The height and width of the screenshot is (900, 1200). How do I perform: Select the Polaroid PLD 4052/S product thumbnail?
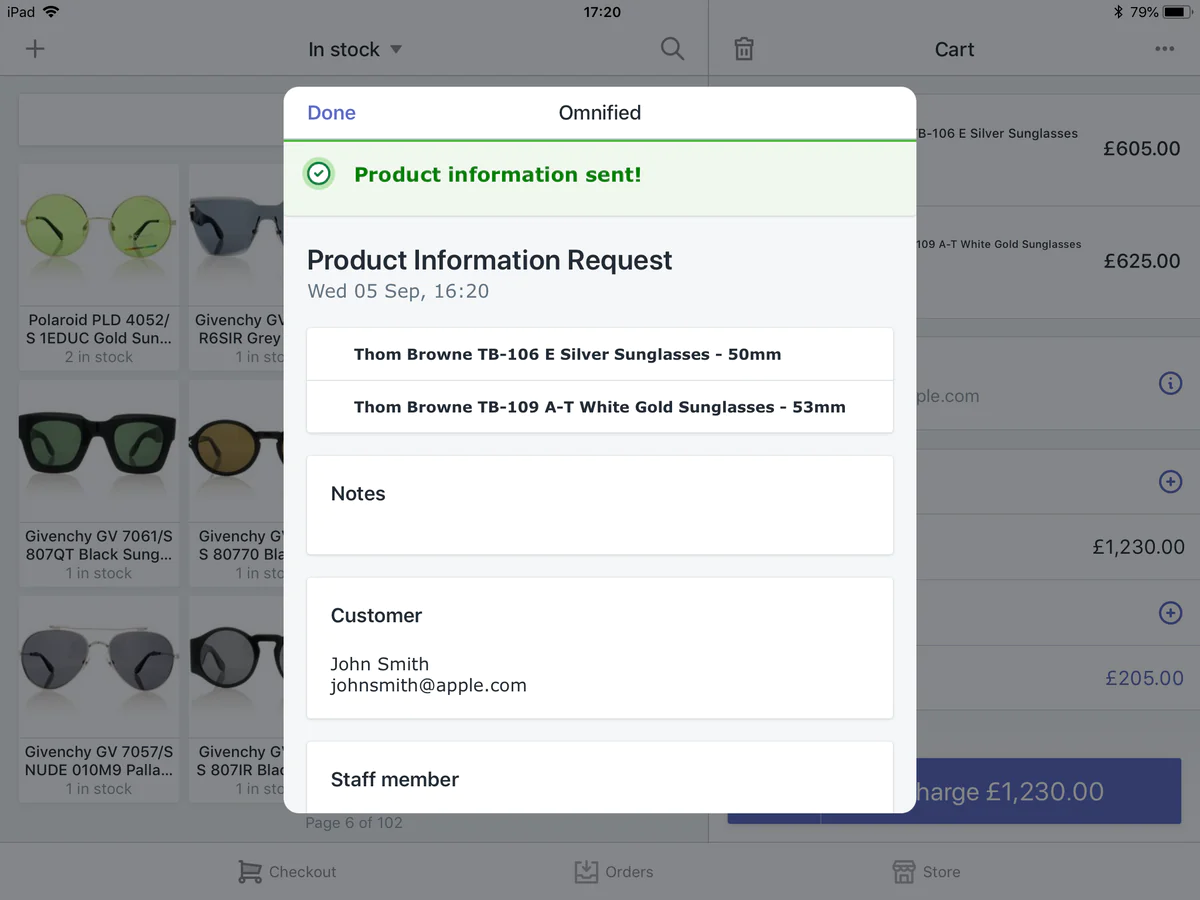tap(99, 235)
